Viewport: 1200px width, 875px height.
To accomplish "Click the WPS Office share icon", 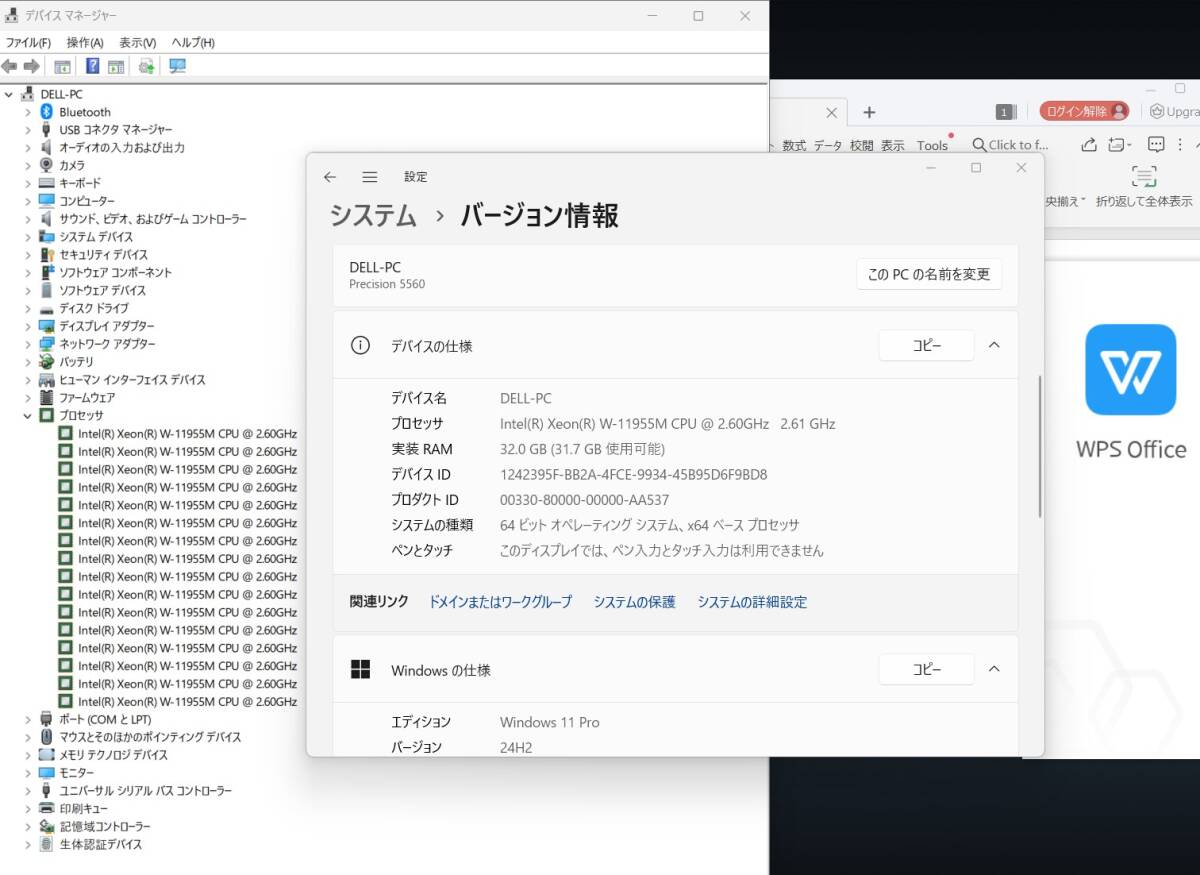I will pyautogui.click(x=1089, y=144).
